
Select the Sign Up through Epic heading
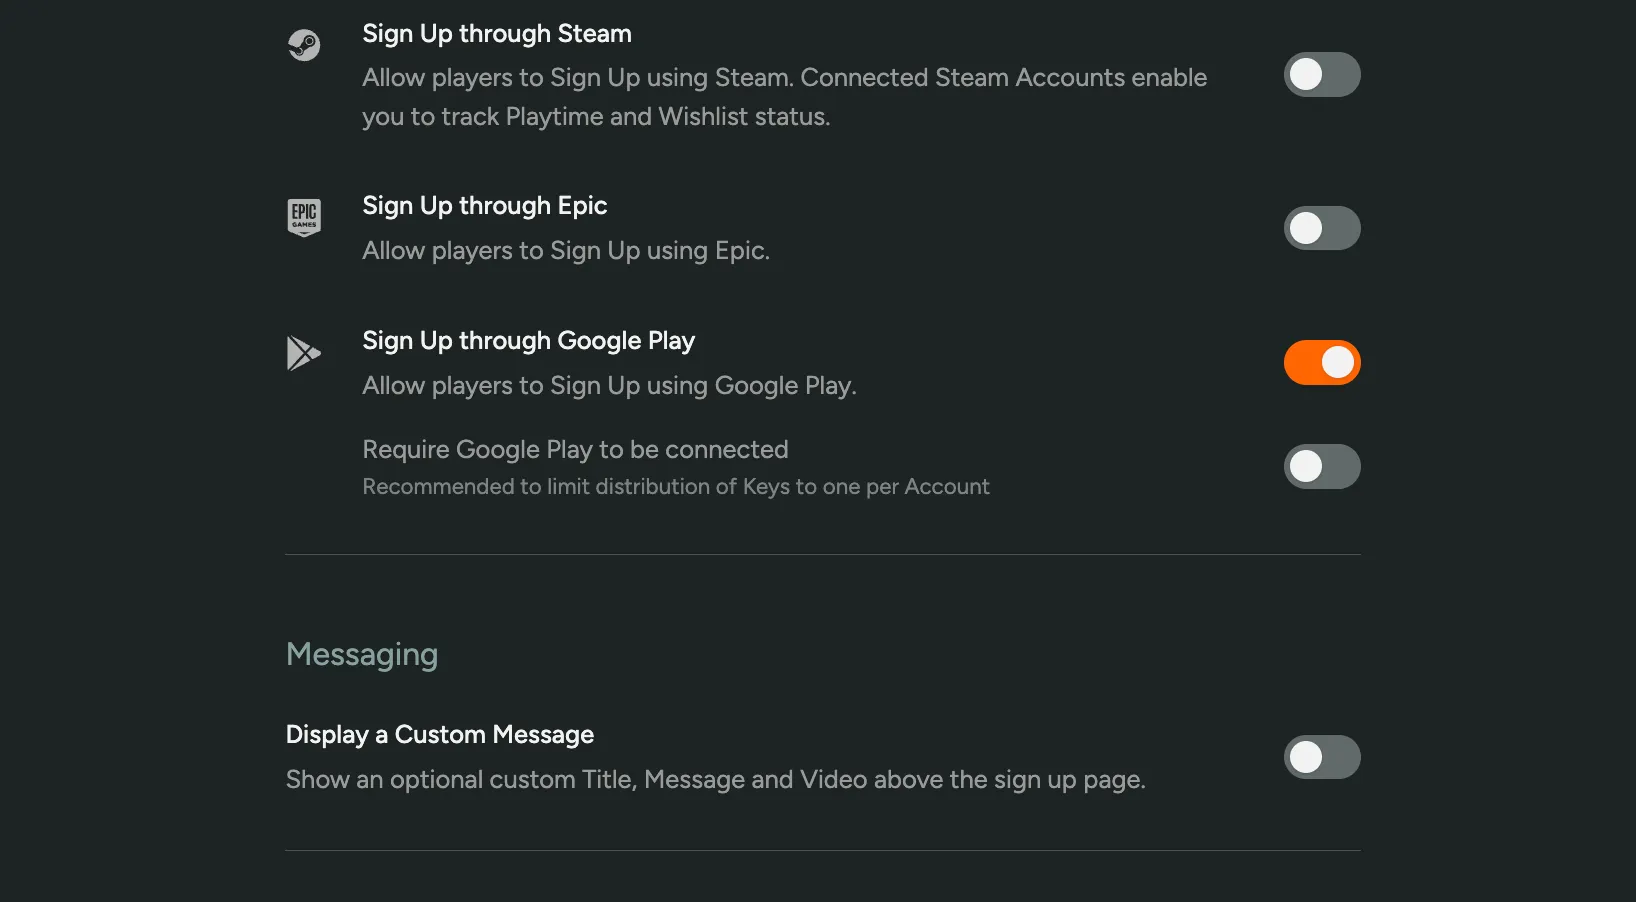coord(484,206)
